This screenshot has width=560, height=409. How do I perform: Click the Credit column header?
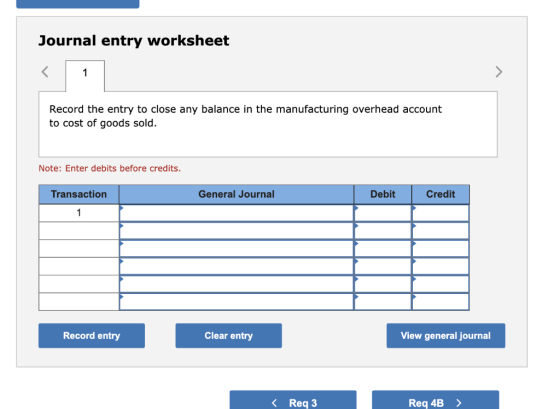pyautogui.click(x=440, y=194)
